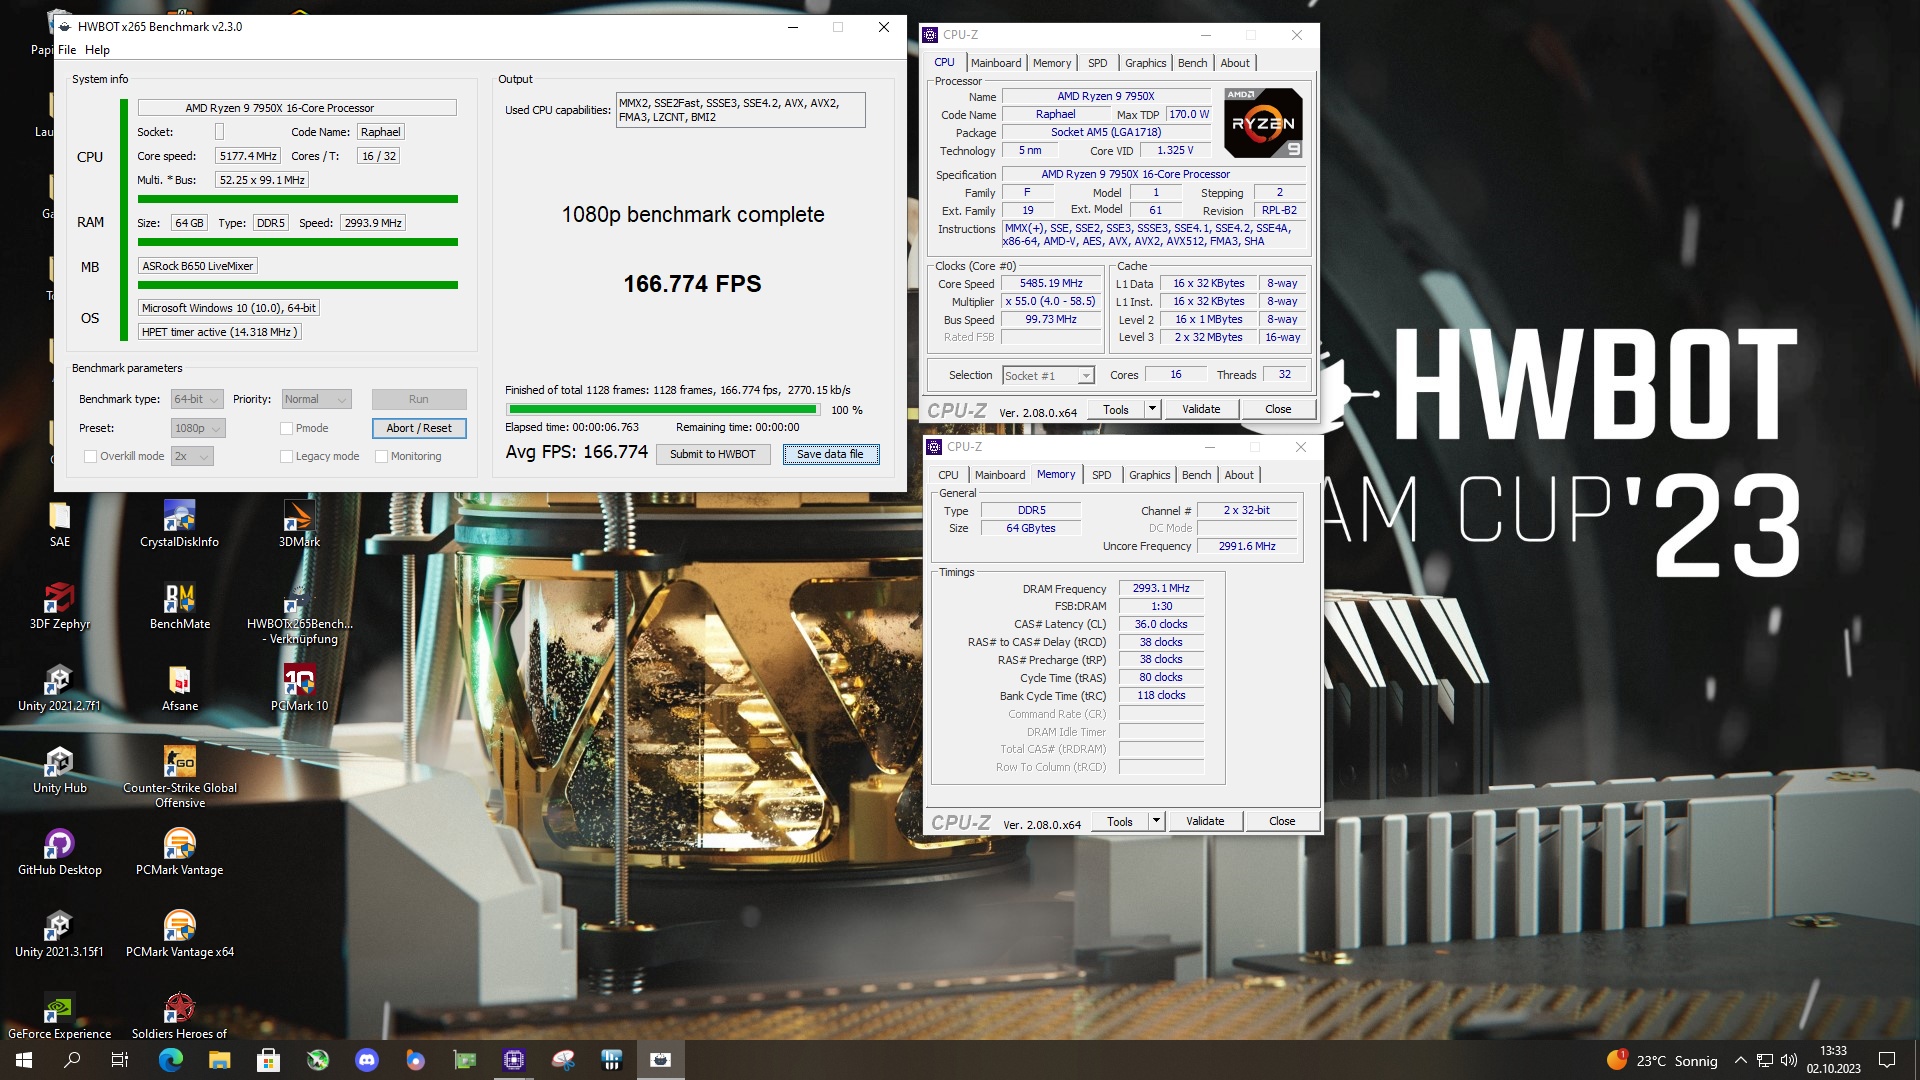This screenshot has width=1920, height=1080.
Task: Open Task View from taskbar
Action: 120,1060
